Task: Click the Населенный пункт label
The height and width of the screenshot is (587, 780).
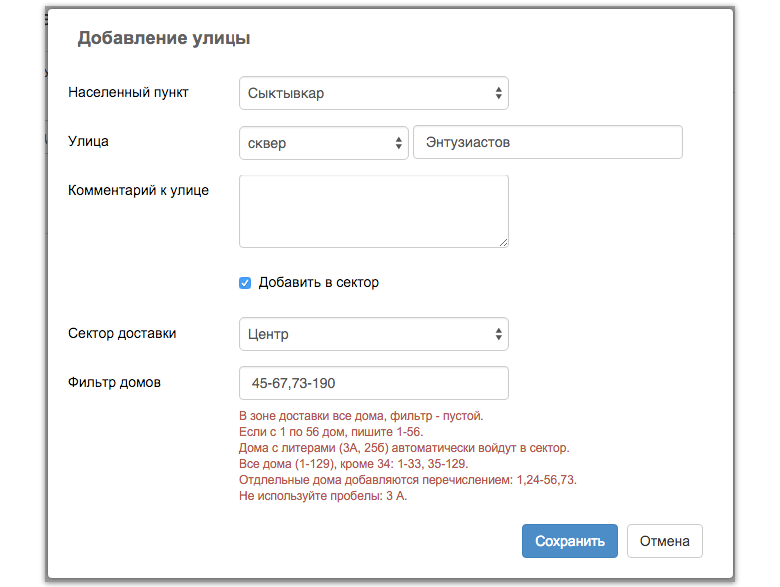Action: pyautogui.click(x=128, y=93)
